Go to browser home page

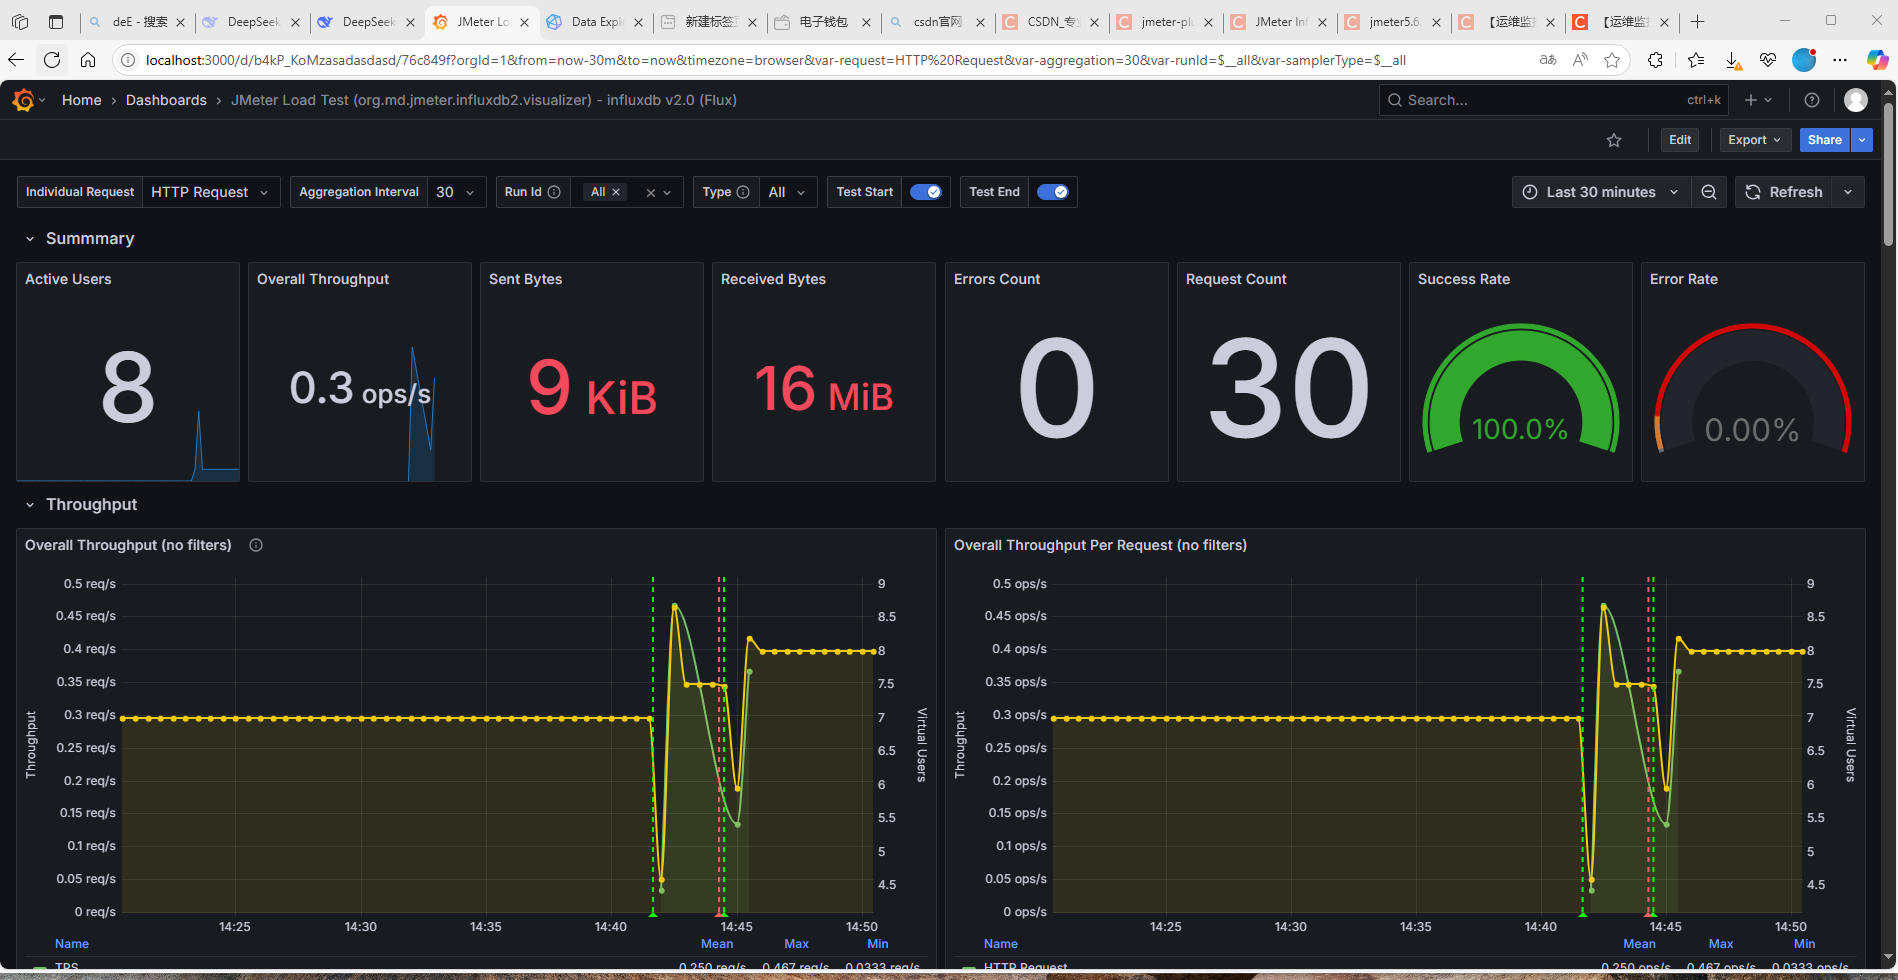coord(88,60)
